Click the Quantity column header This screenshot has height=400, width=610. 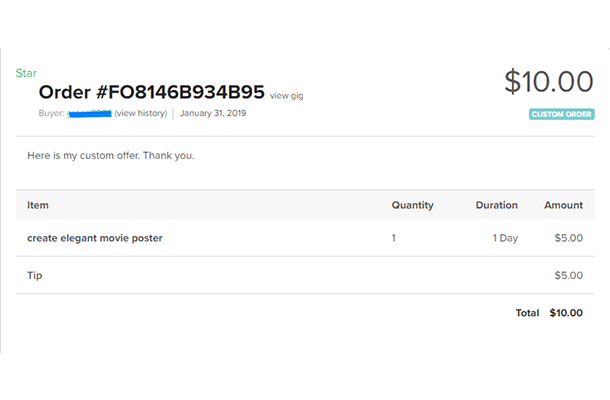click(x=412, y=205)
